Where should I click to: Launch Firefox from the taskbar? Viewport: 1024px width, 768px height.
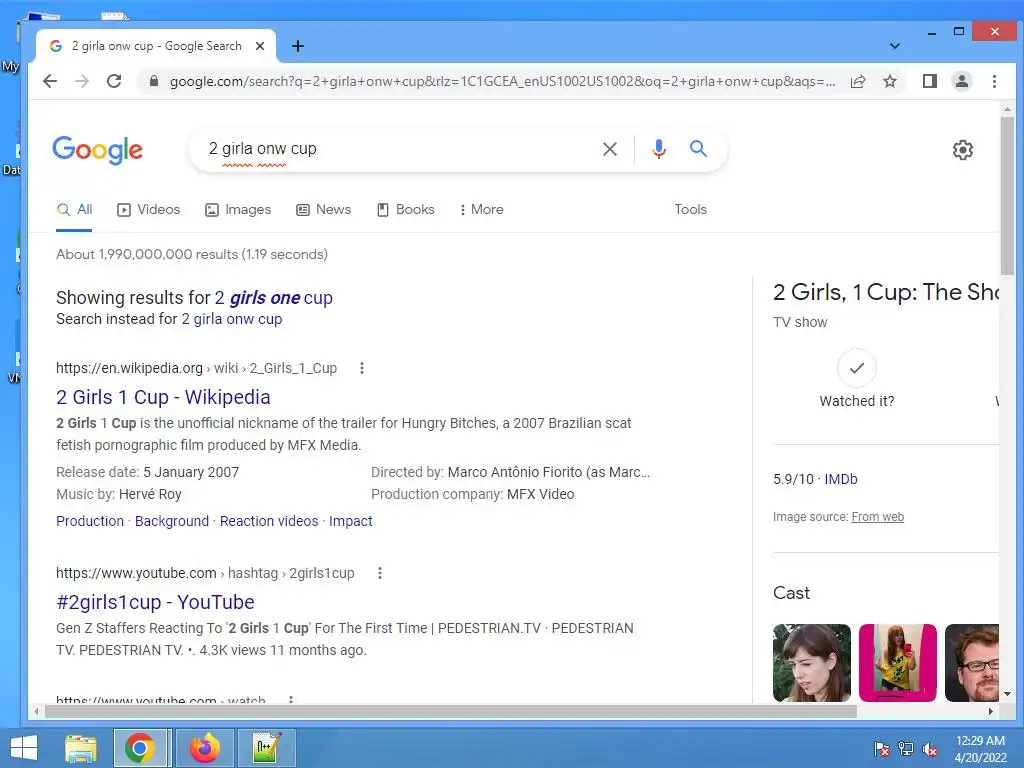tap(205, 748)
